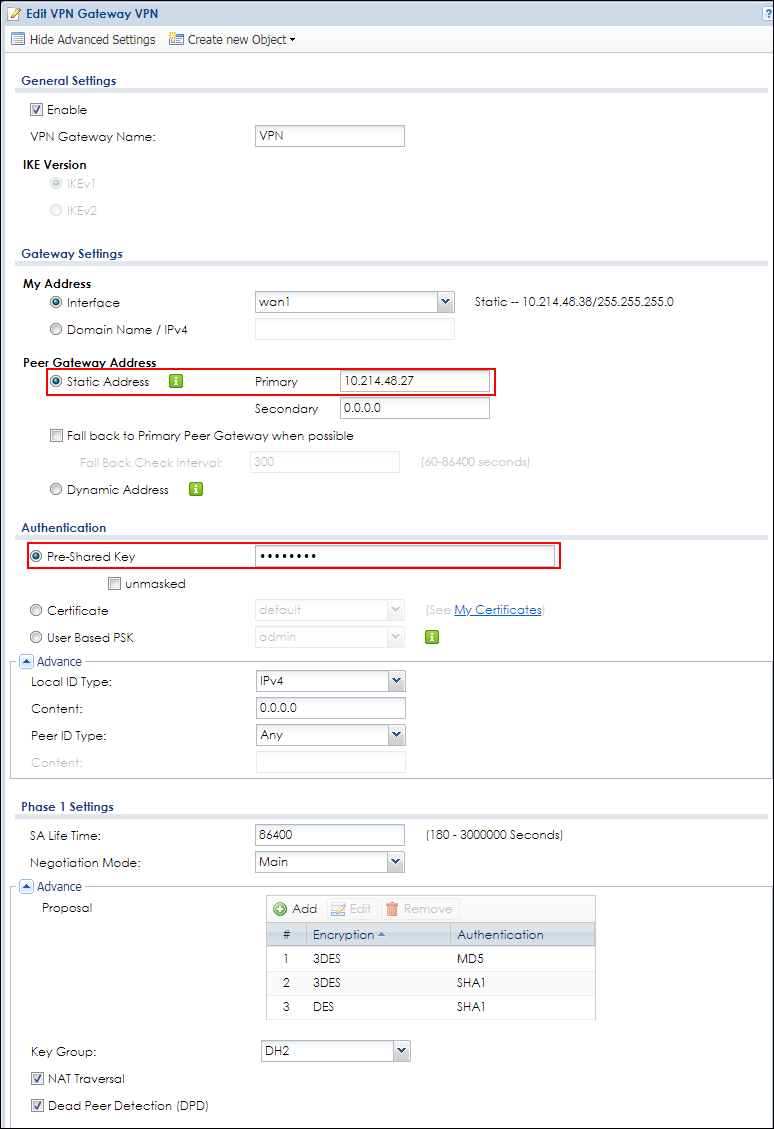Viewport: 774px width, 1129px height.
Task: Sort proposals by the Encryption column header
Action: [x=345, y=935]
